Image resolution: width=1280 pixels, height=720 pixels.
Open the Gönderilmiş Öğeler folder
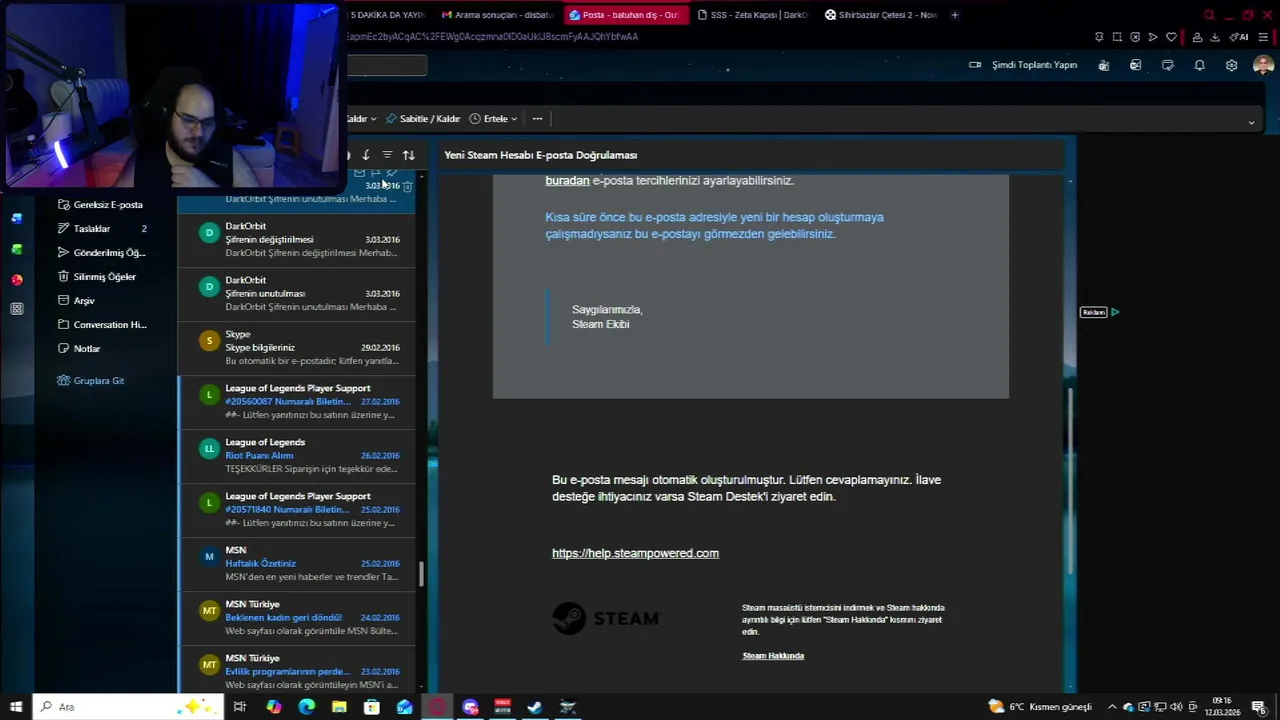[x=100, y=253]
